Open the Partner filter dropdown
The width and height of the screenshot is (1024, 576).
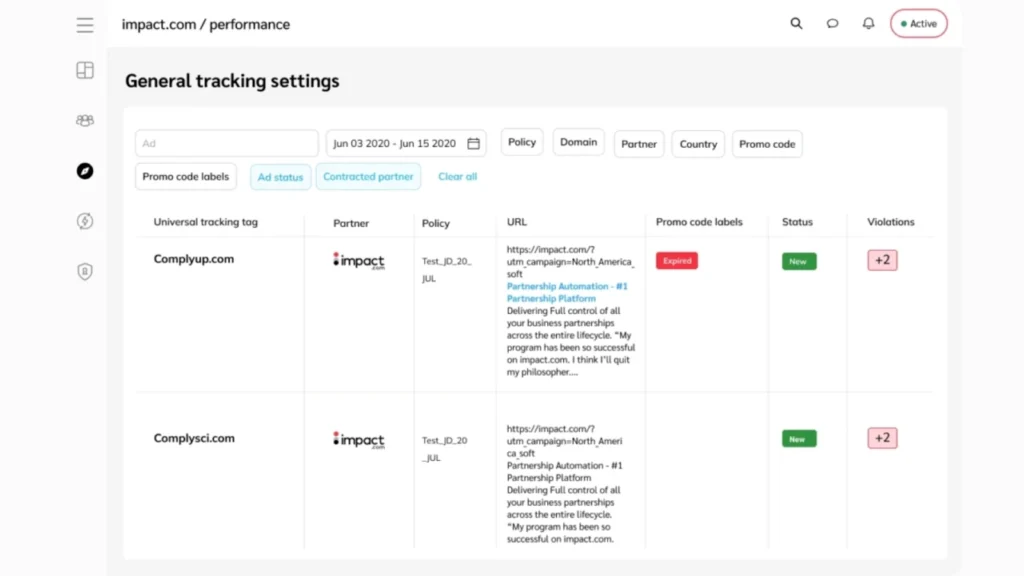(x=638, y=143)
